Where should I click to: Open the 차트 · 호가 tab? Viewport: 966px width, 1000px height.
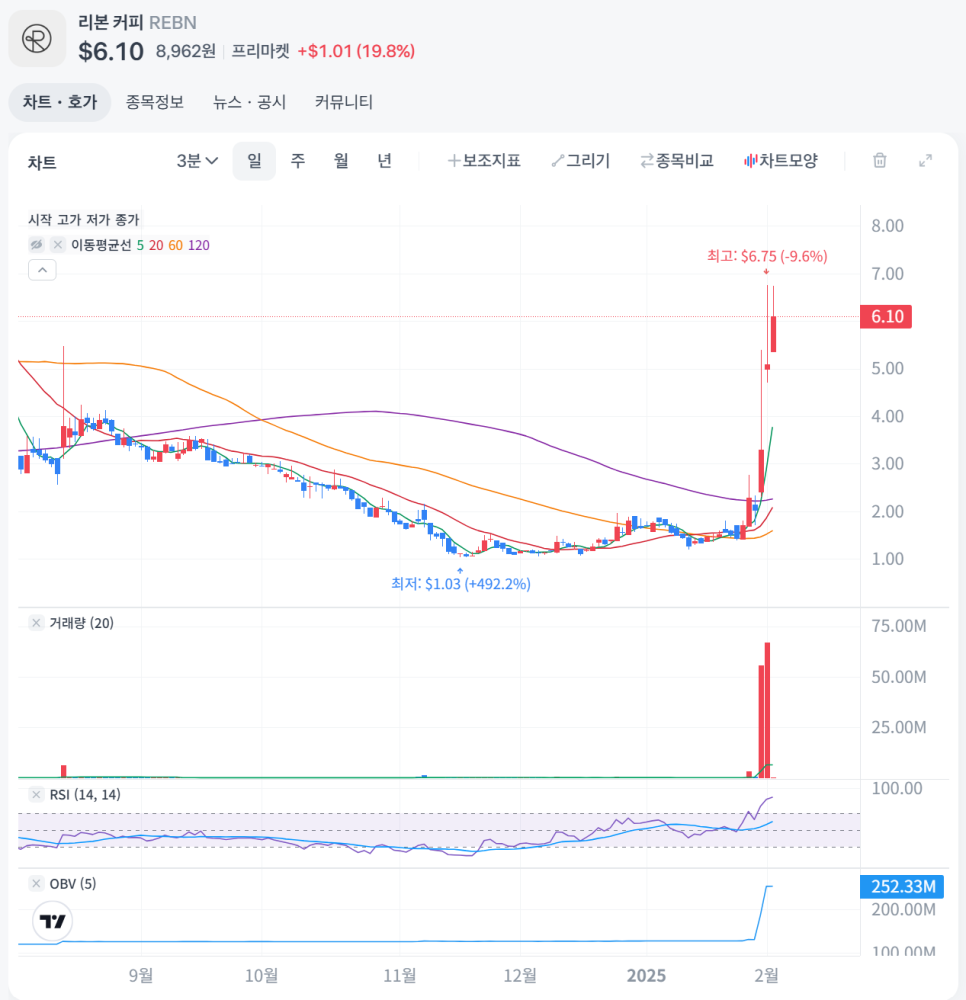60,102
